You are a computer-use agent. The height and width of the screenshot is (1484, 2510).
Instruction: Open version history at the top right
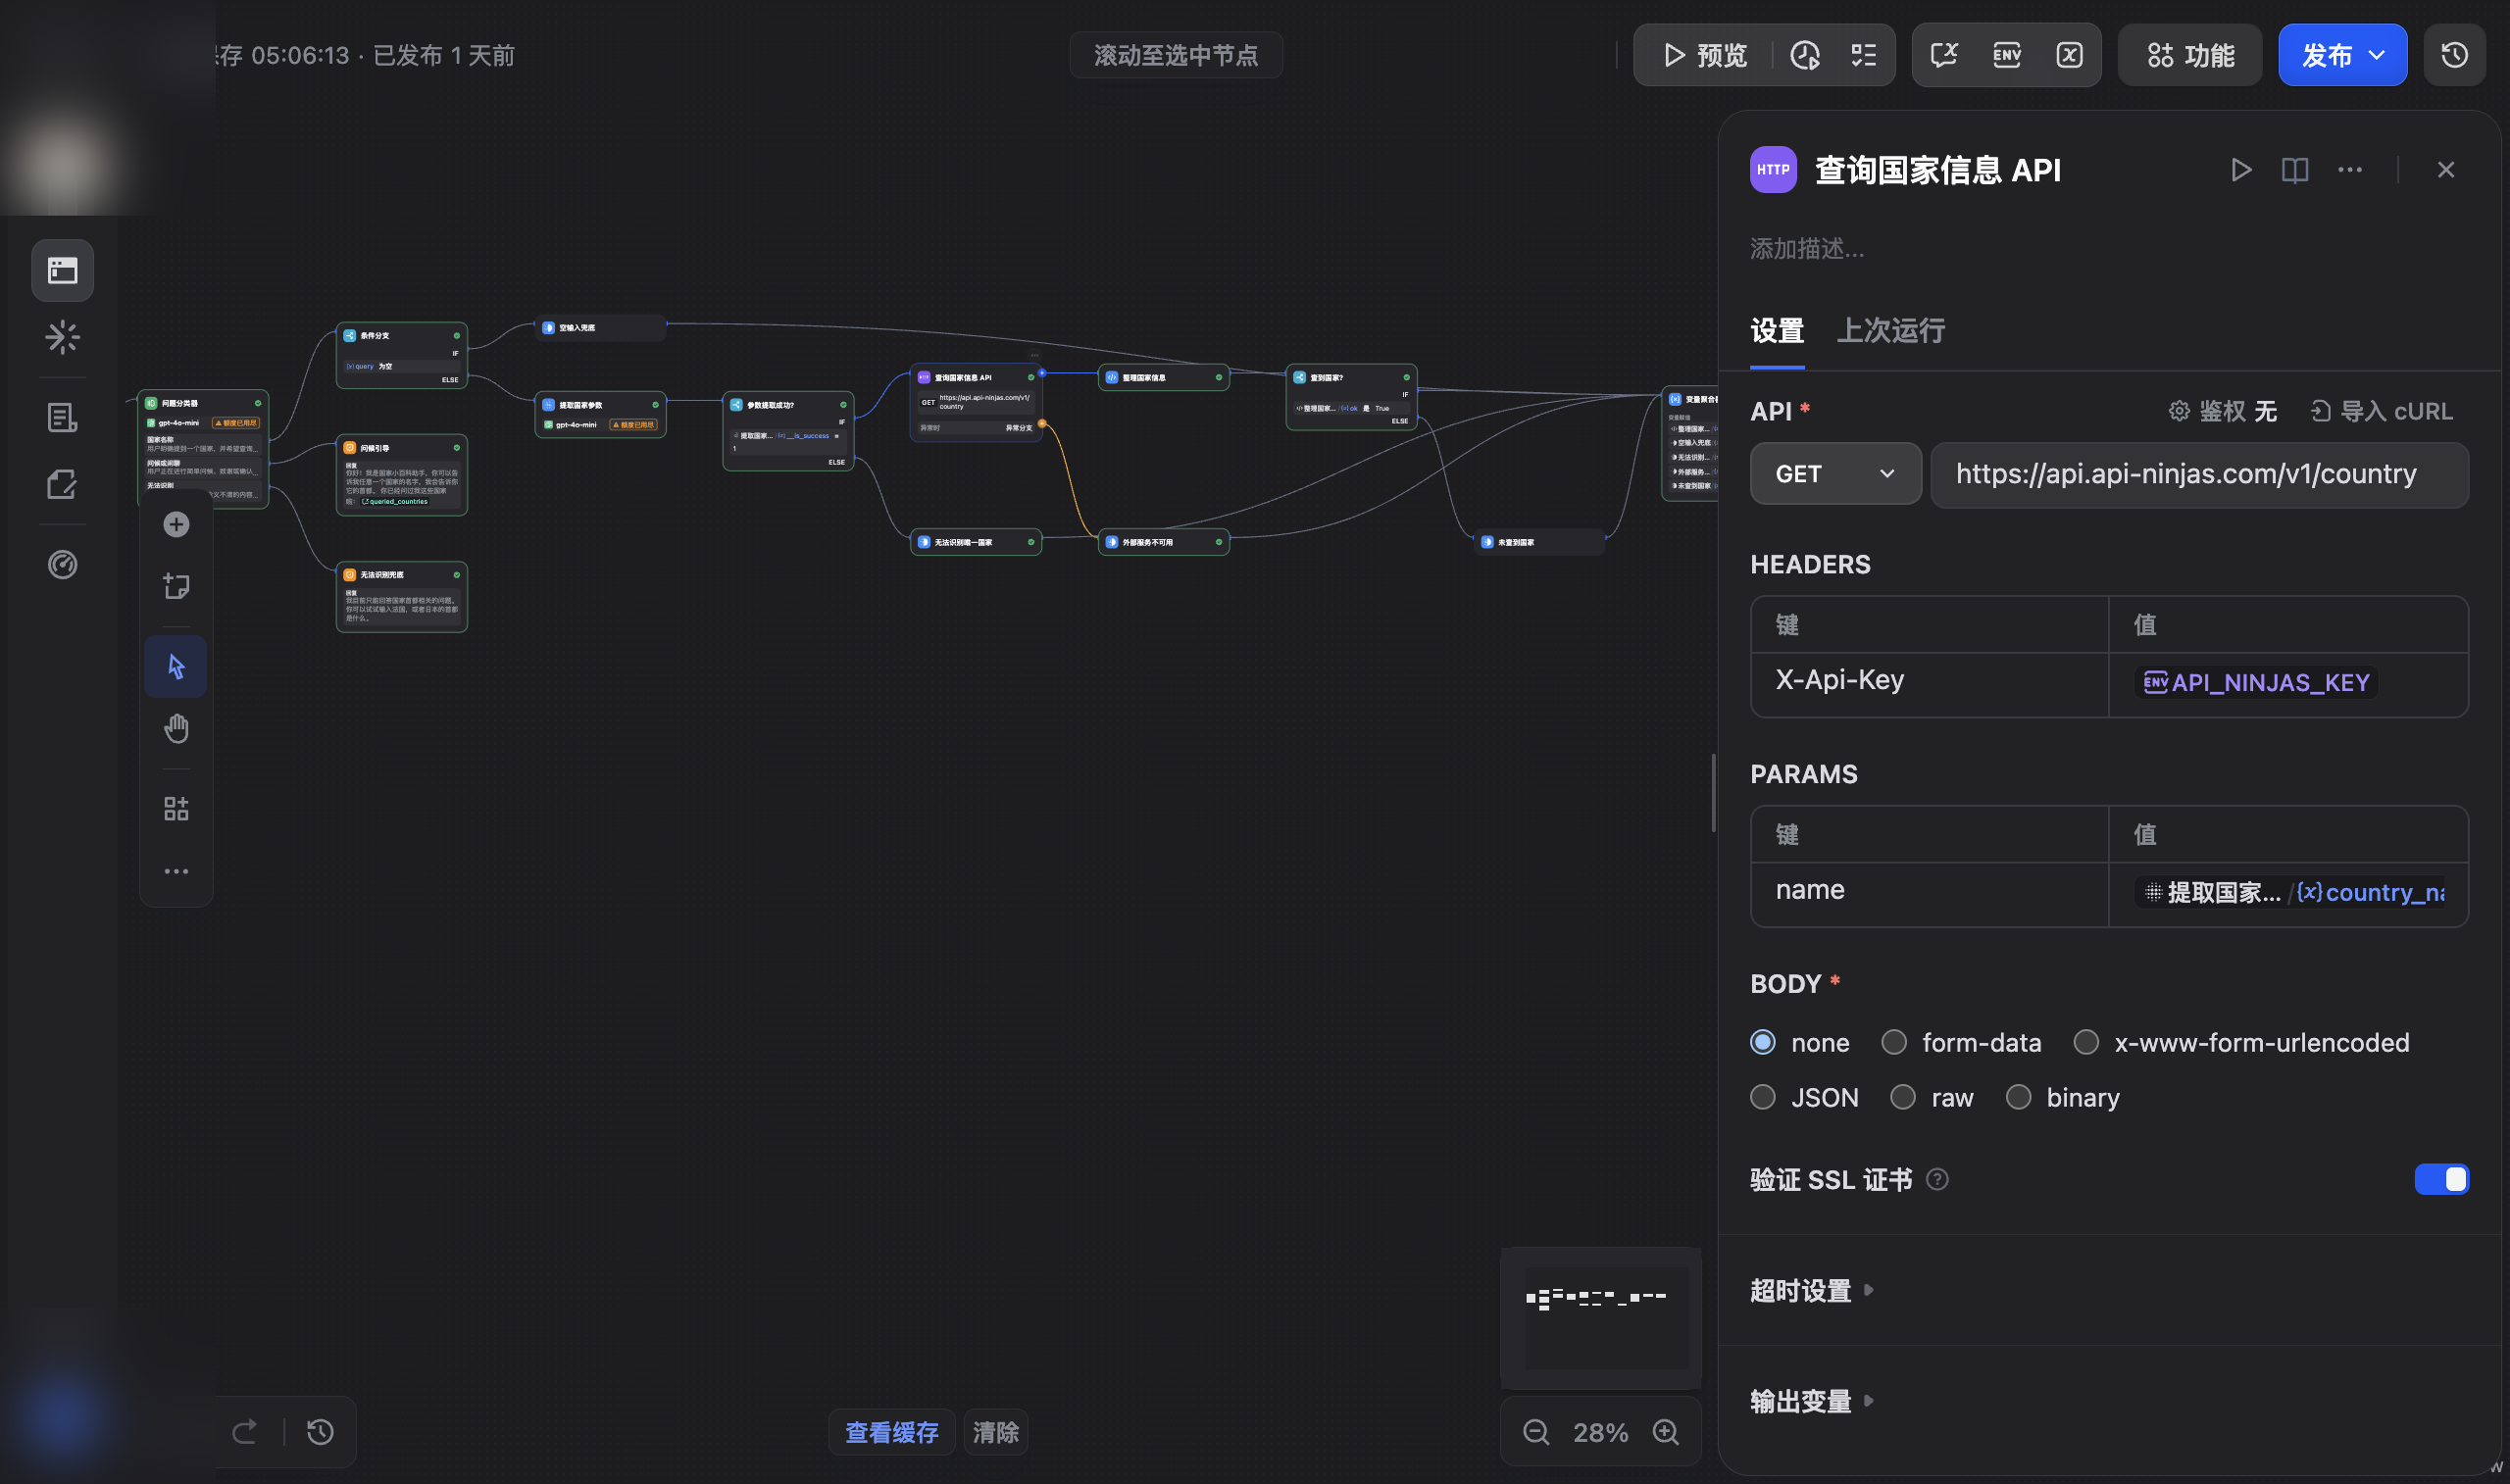tap(2455, 55)
